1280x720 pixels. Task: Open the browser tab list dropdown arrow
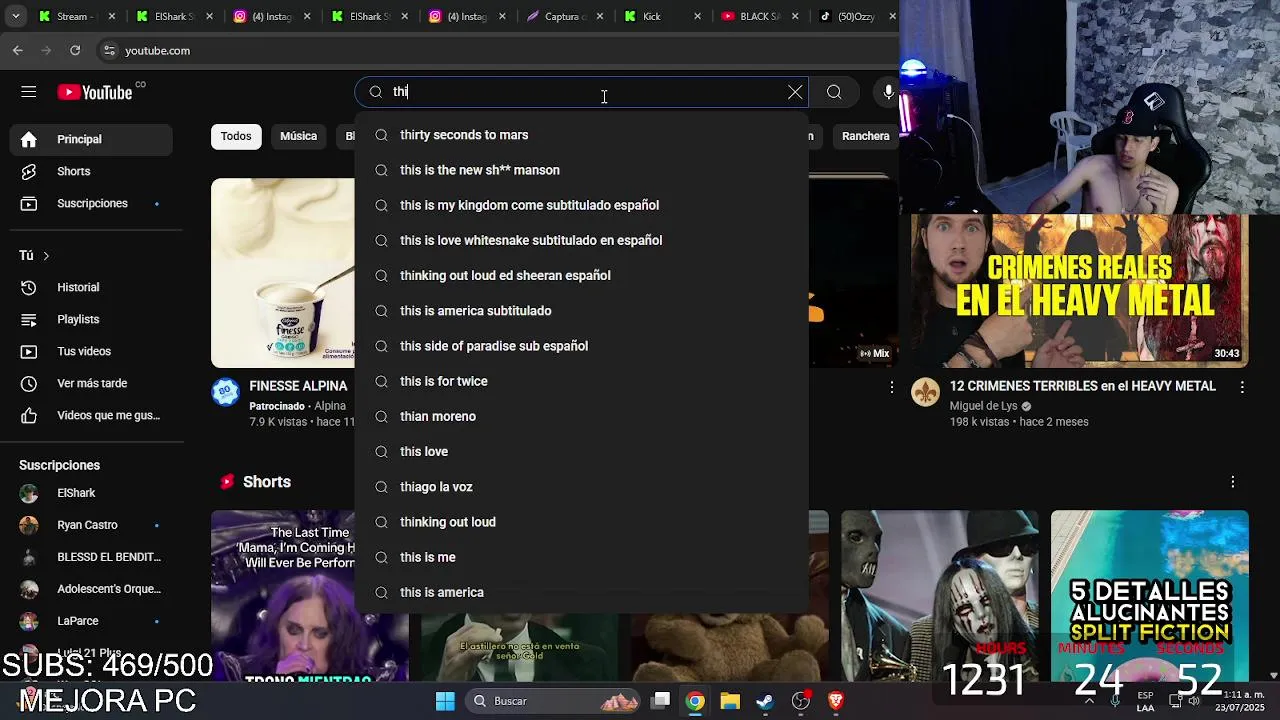pyautogui.click(x=15, y=16)
